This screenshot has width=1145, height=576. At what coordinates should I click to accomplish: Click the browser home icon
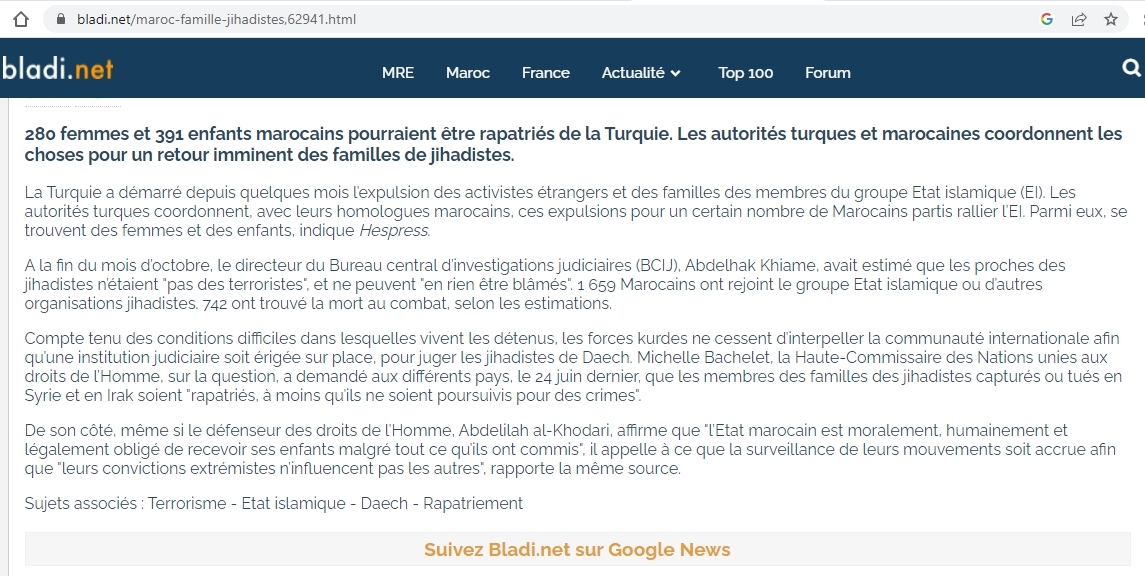22,19
